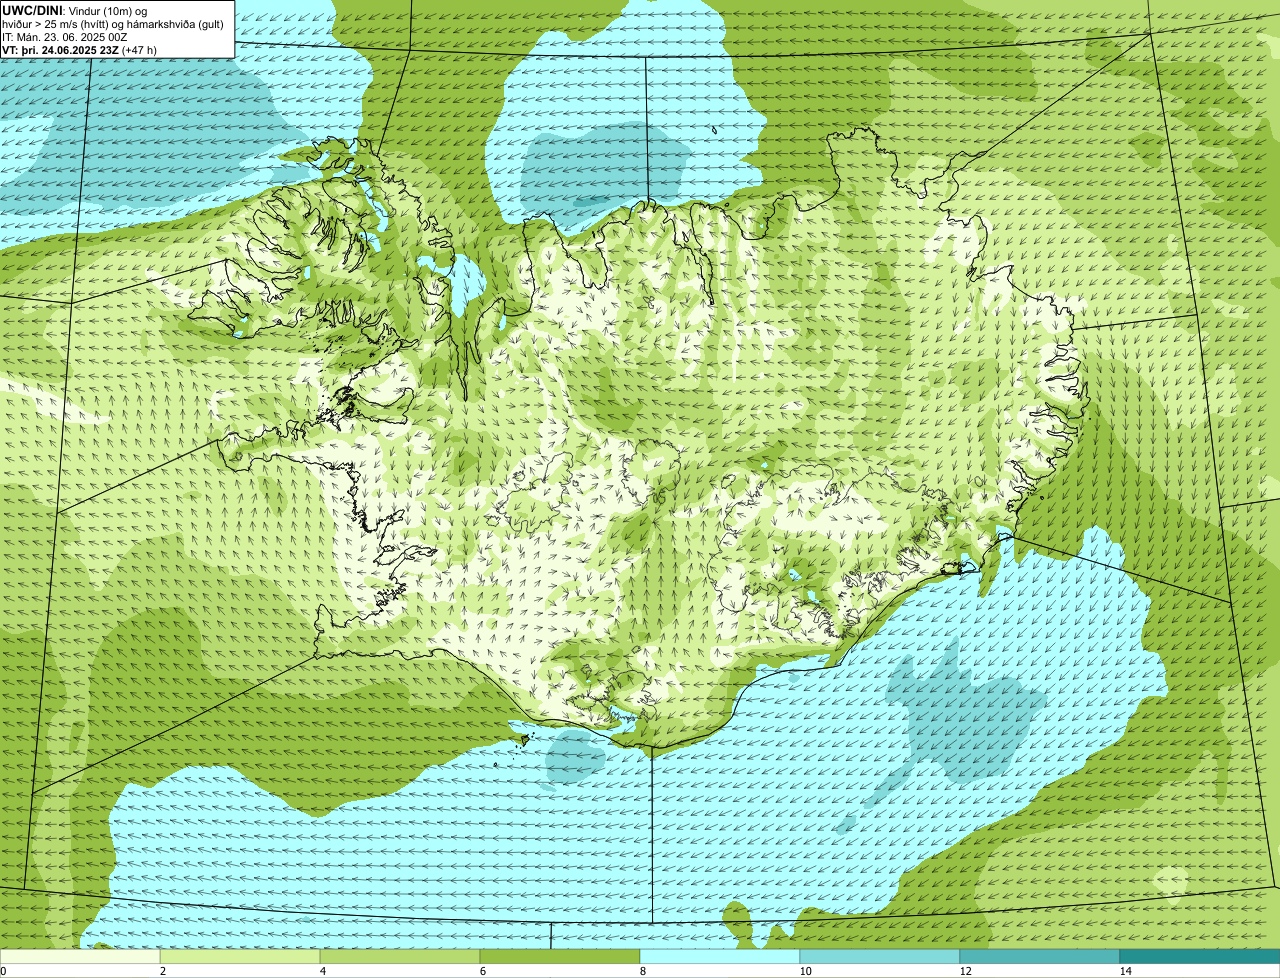Click the legend scale label "0"
Image resolution: width=1280 pixels, height=978 pixels.
click(3, 971)
